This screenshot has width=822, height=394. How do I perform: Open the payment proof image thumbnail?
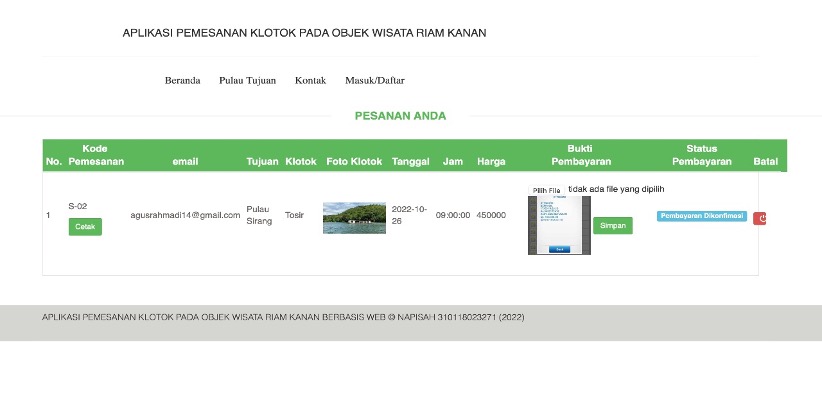pyautogui.click(x=559, y=225)
